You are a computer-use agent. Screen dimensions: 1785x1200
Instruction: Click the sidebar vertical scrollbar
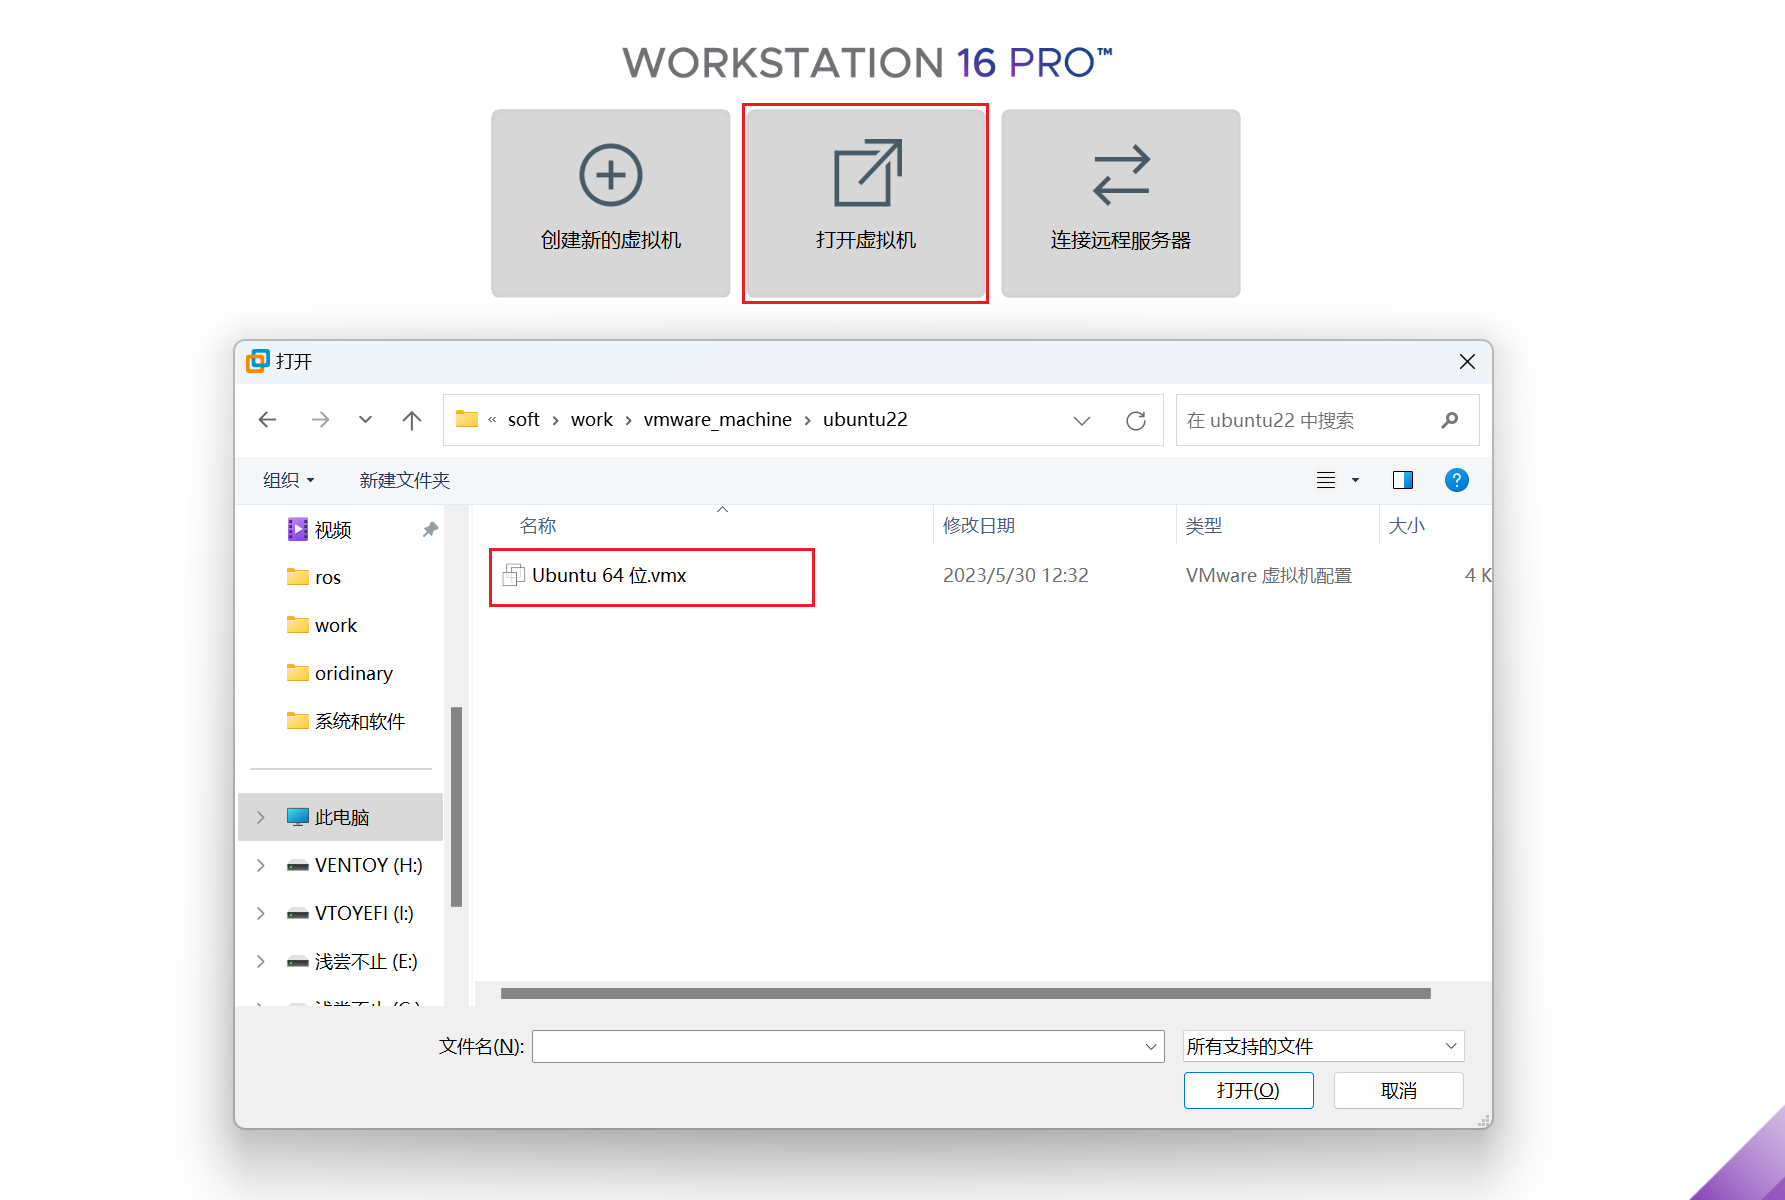coord(456,806)
